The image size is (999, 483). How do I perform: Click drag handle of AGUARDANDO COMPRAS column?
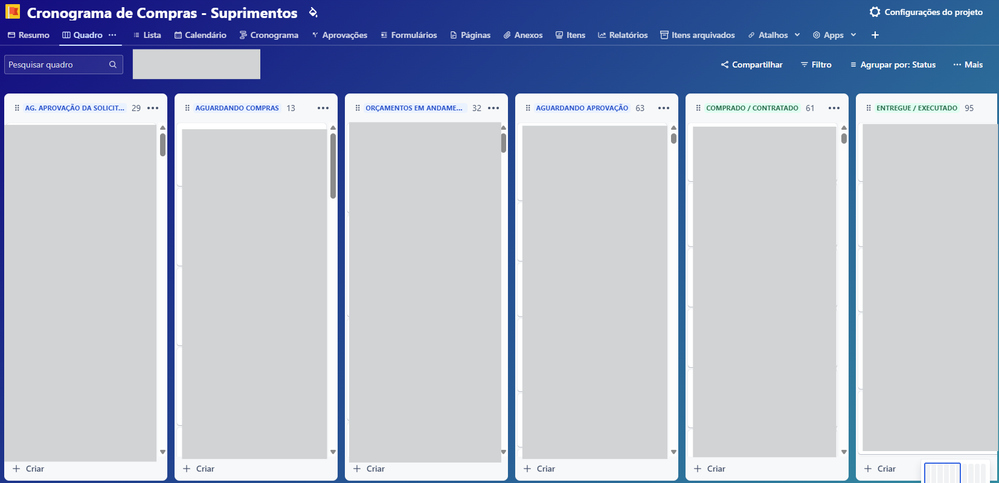point(187,108)
